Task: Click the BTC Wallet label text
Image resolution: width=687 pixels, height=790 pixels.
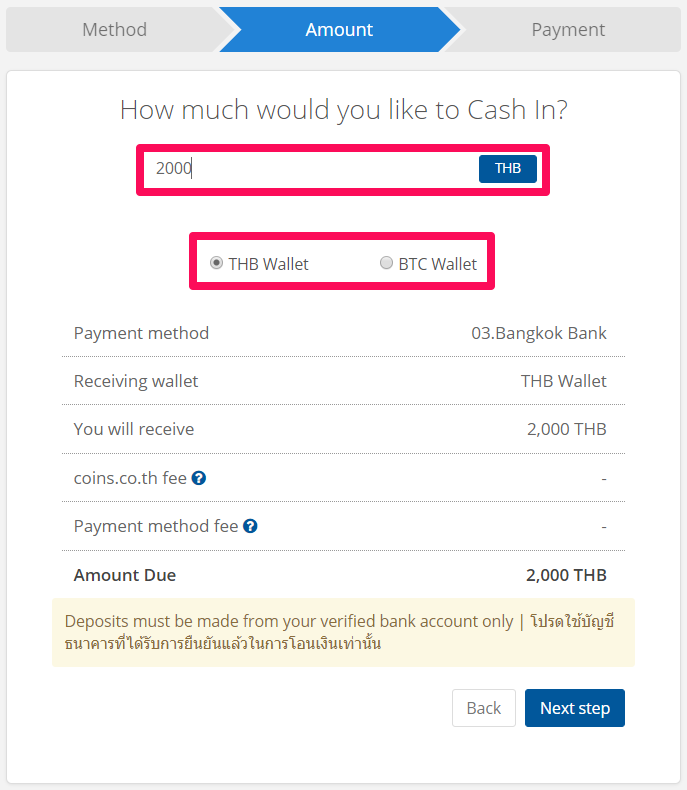Action: (x=438, y=264)
